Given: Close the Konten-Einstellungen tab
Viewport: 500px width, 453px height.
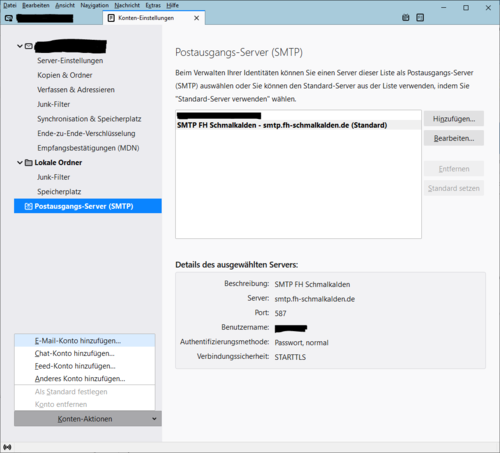Looking at the screenshot, I should coord(197,18).
